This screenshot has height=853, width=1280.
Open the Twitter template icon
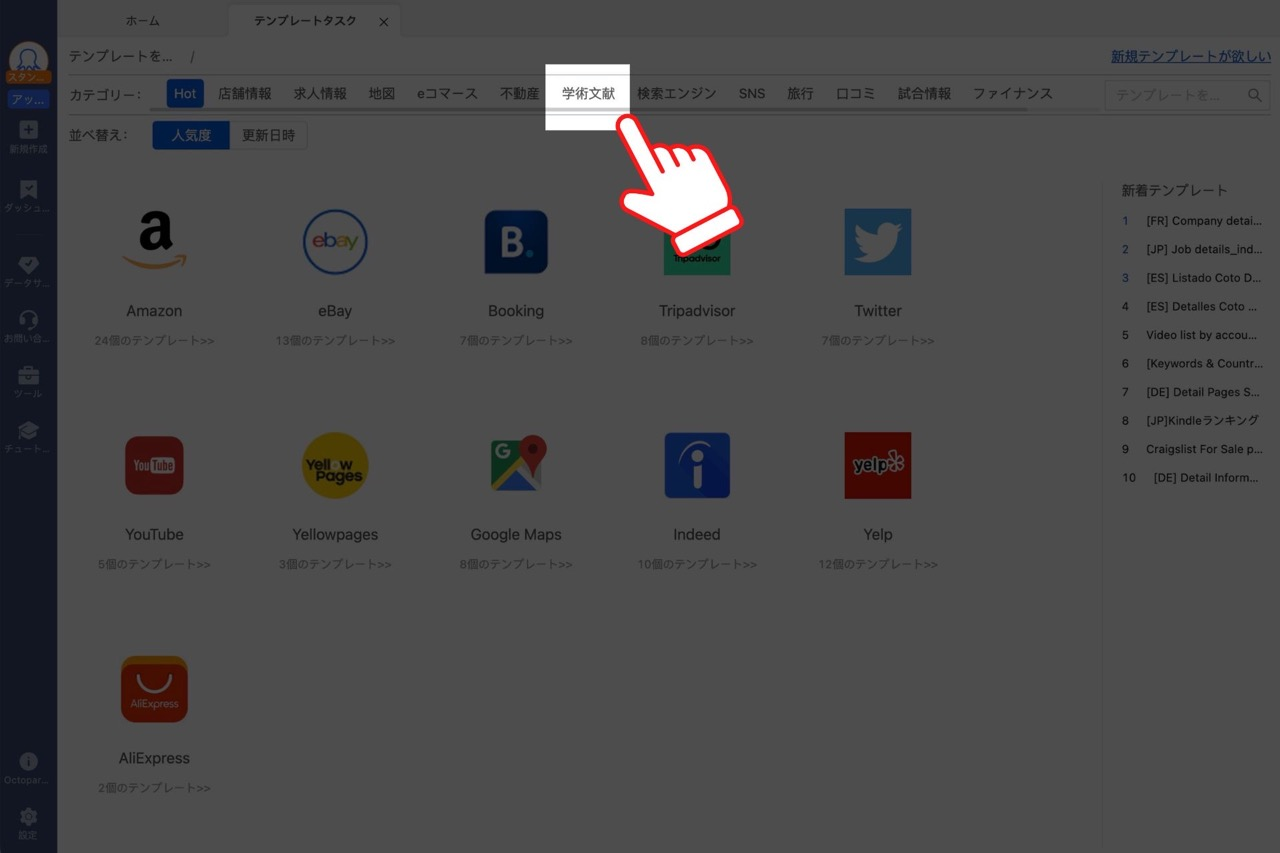coord(877,241)
